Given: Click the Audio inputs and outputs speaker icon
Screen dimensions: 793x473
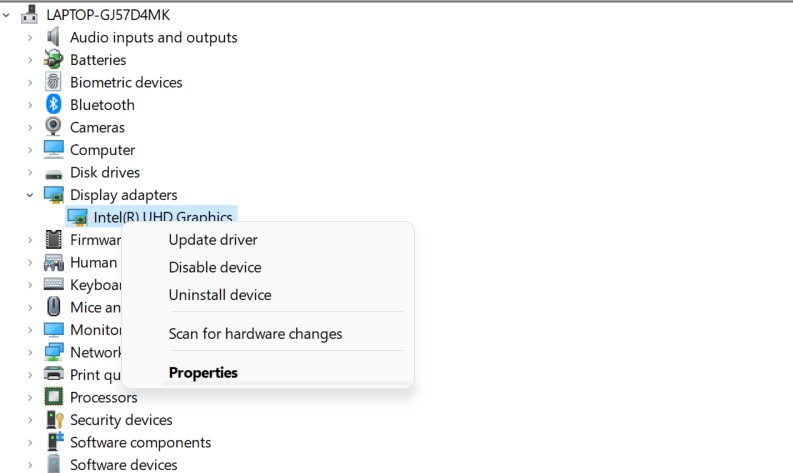Looking at the screenshot, I should click(x=54, y=38).
